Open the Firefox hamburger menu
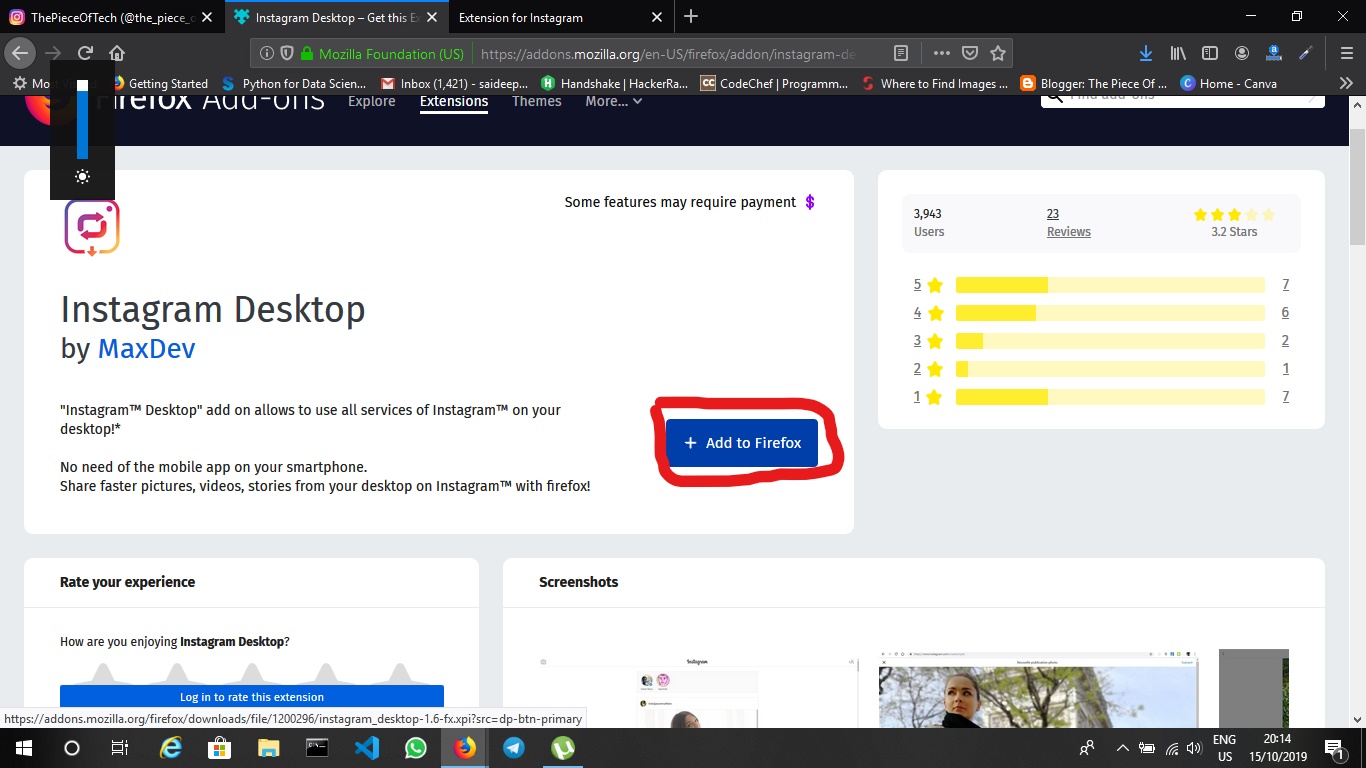This screenshot has height=768, width=1366. pyautogui.click(x=1346, y=53)
